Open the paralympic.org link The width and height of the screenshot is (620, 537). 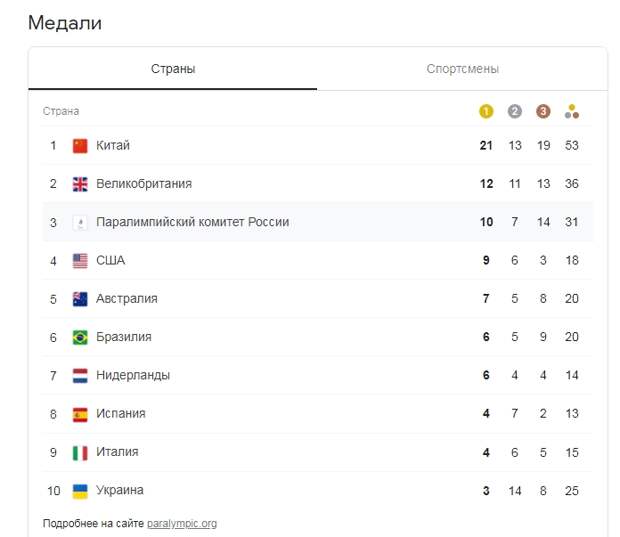(182, 524)
